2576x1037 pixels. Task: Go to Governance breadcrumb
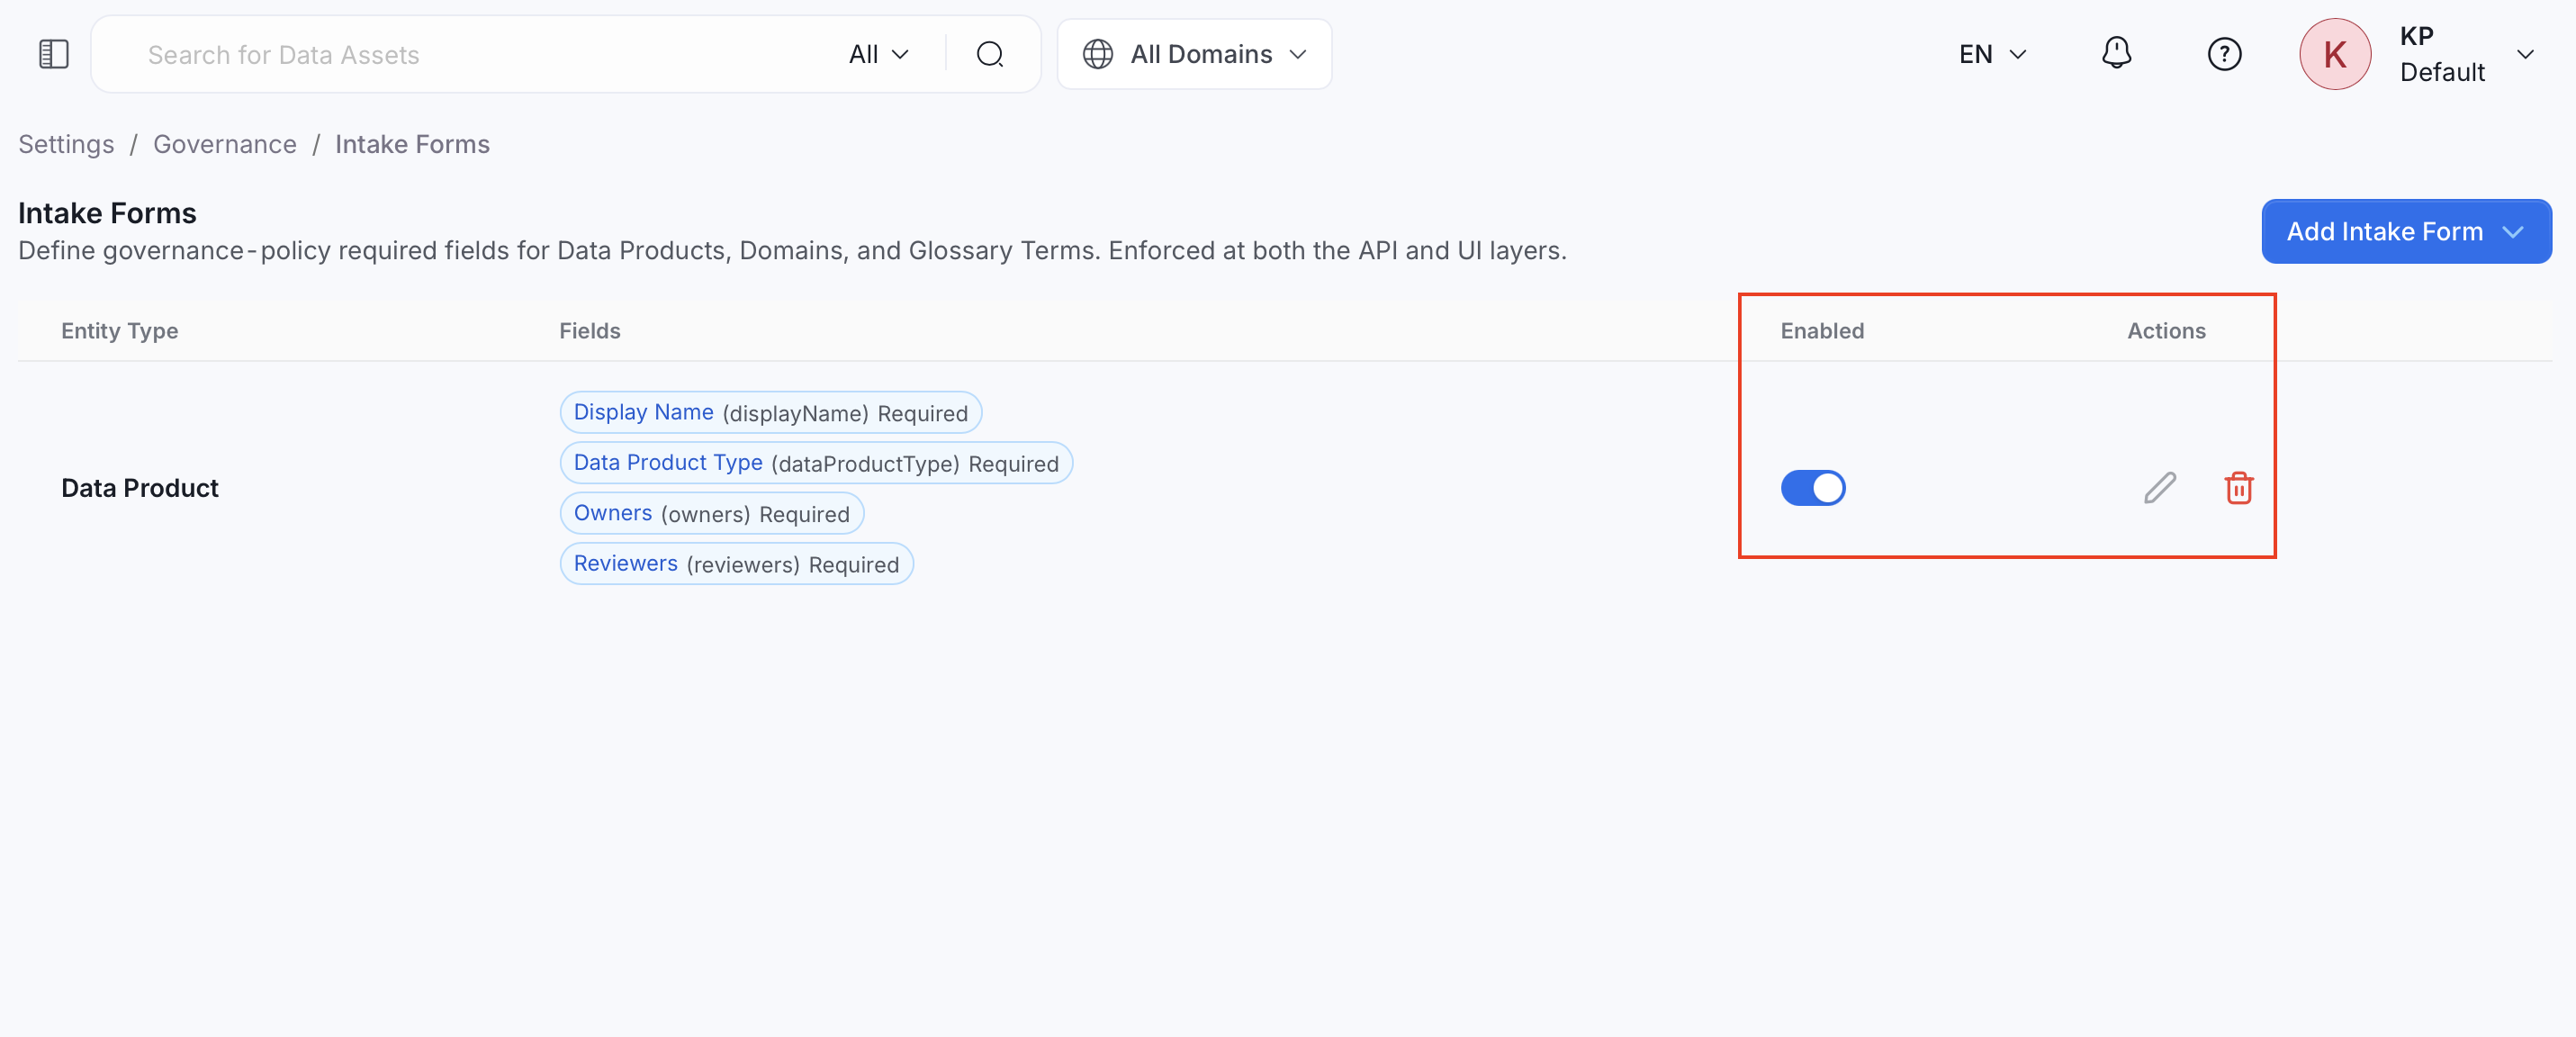225,144
